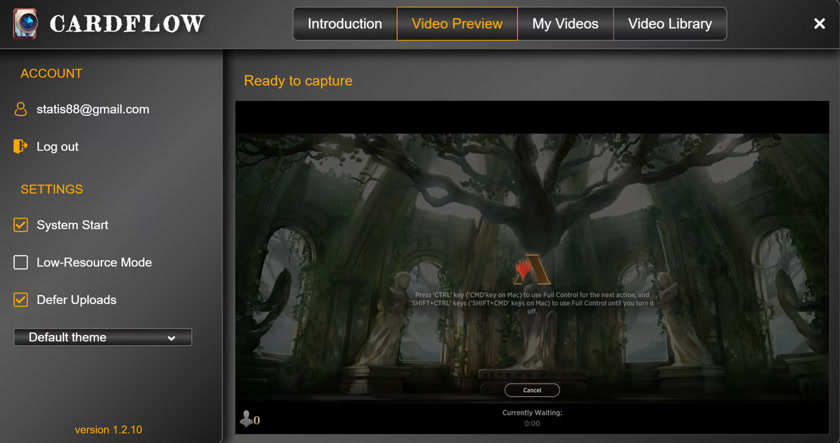Click the Log out link
Image resolution: width=840 pixels, height=443 pixels.
pos(57,147)
